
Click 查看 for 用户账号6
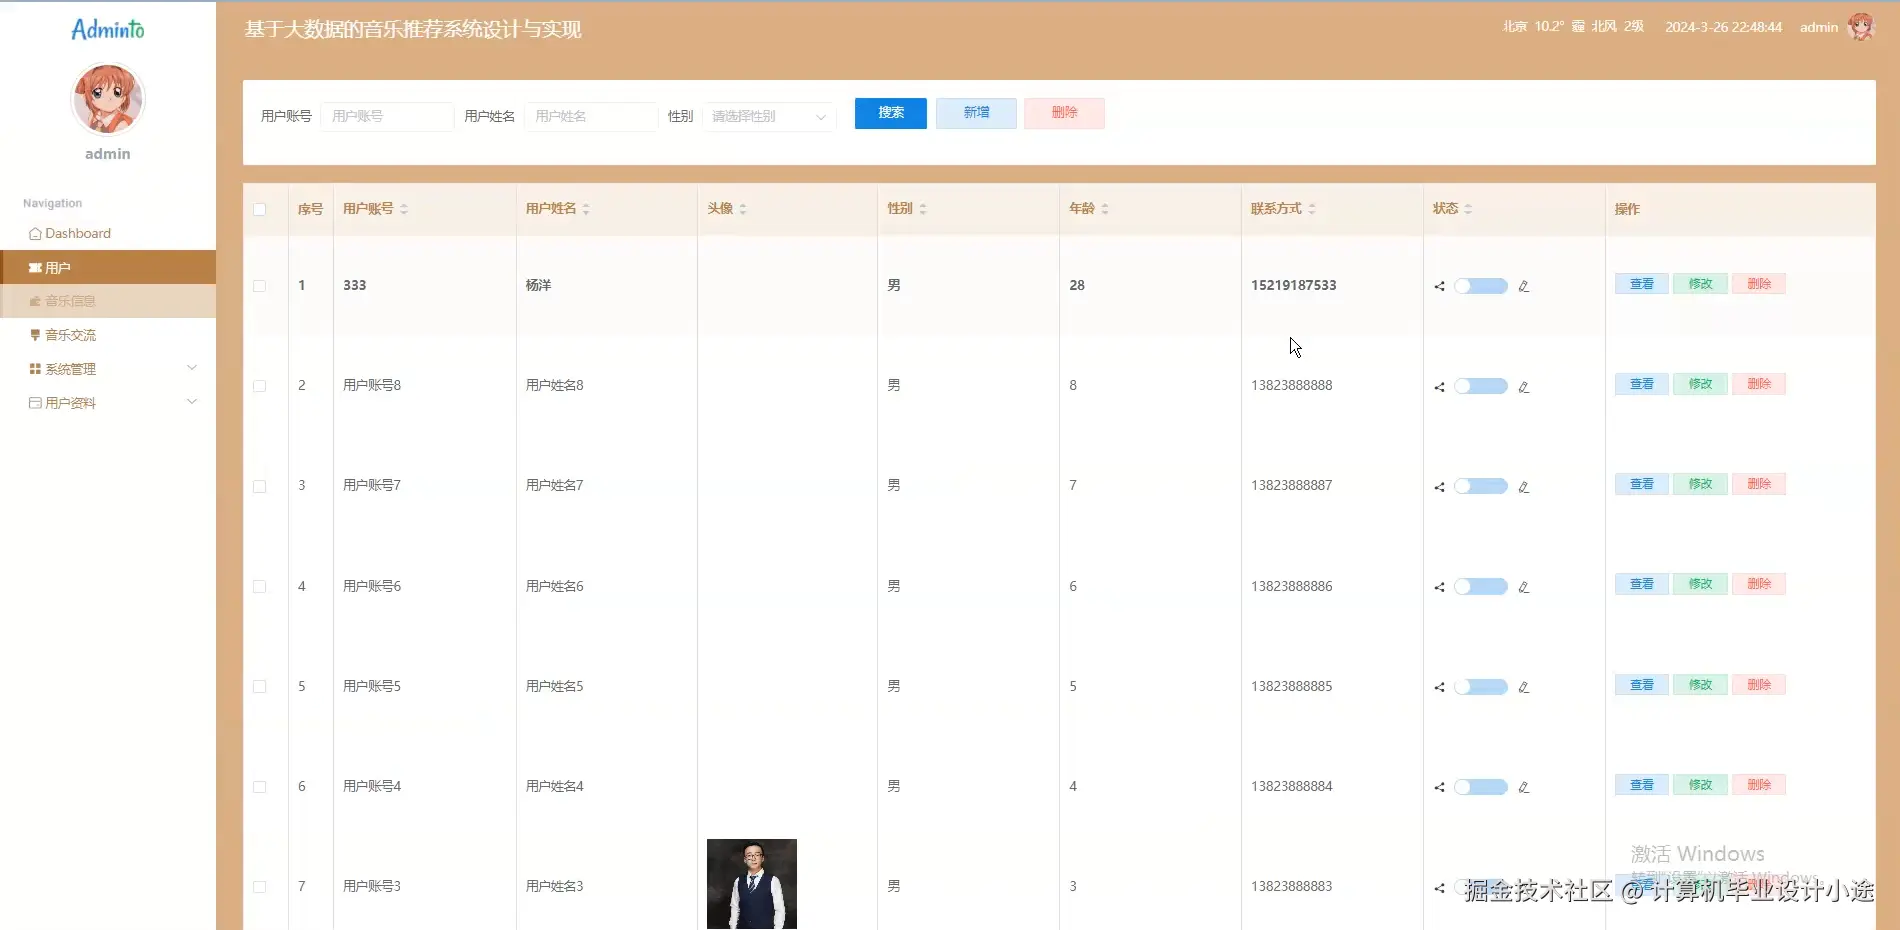pos(1642,584)
